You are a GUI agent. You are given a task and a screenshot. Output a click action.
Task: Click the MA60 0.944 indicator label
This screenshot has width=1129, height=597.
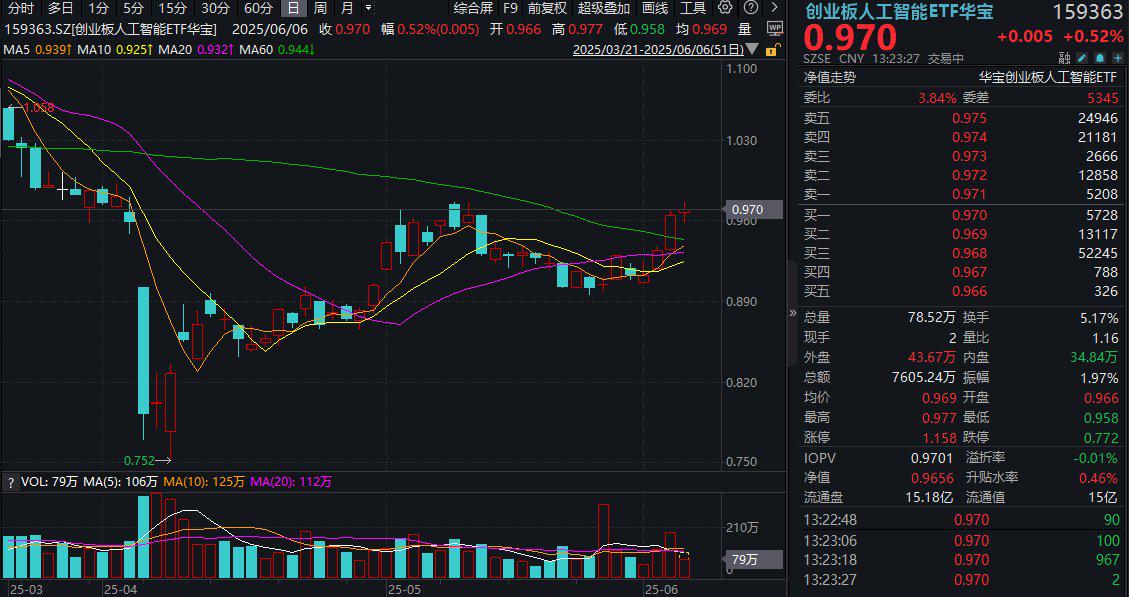[278, 50]
